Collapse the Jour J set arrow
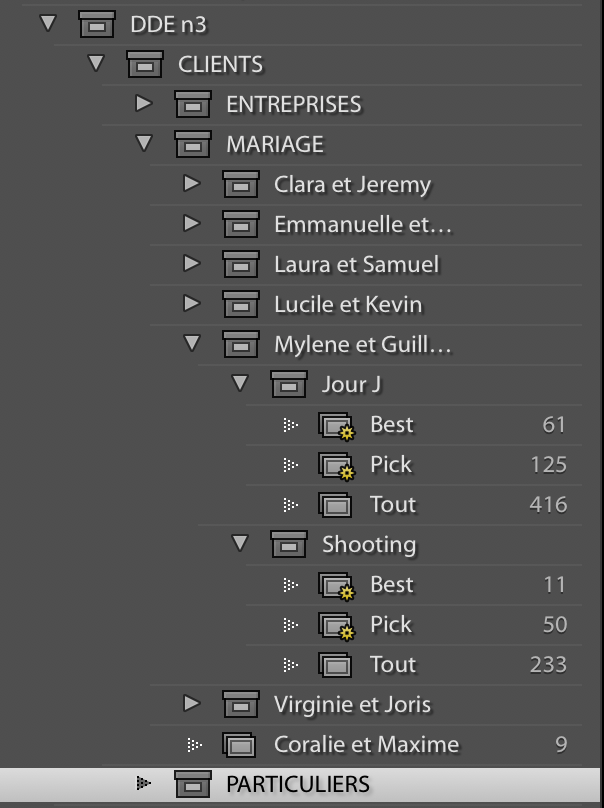 click(240, 383)
